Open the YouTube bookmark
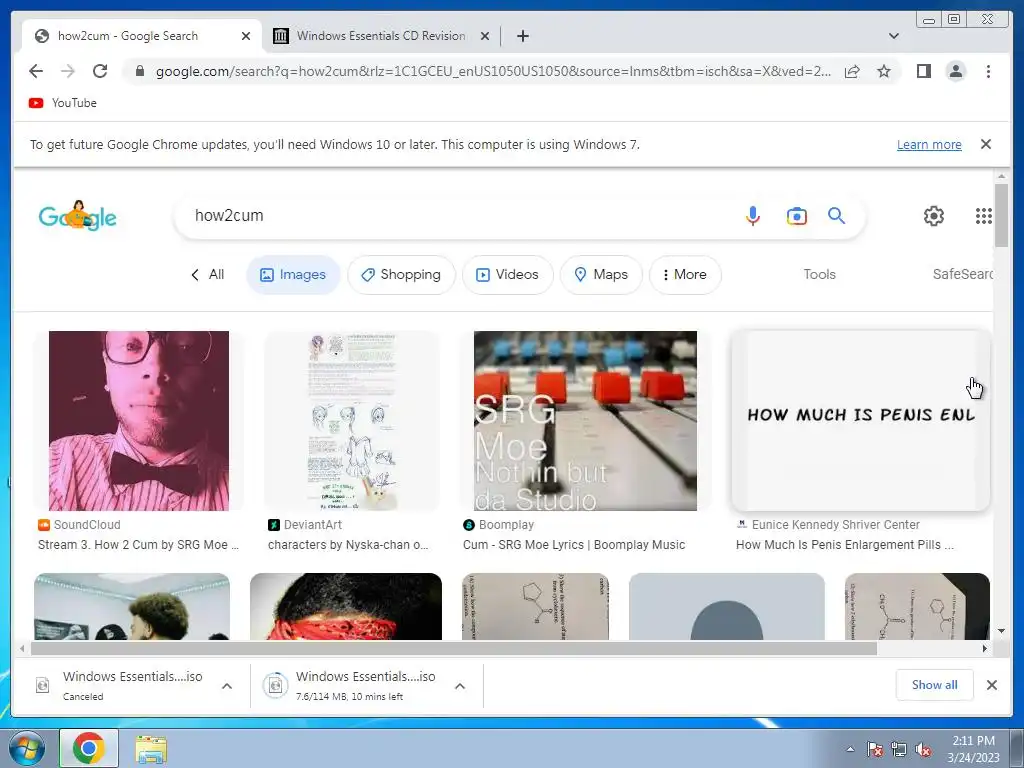This screenshot has height=768, width=1024. [x=63, y=103]
